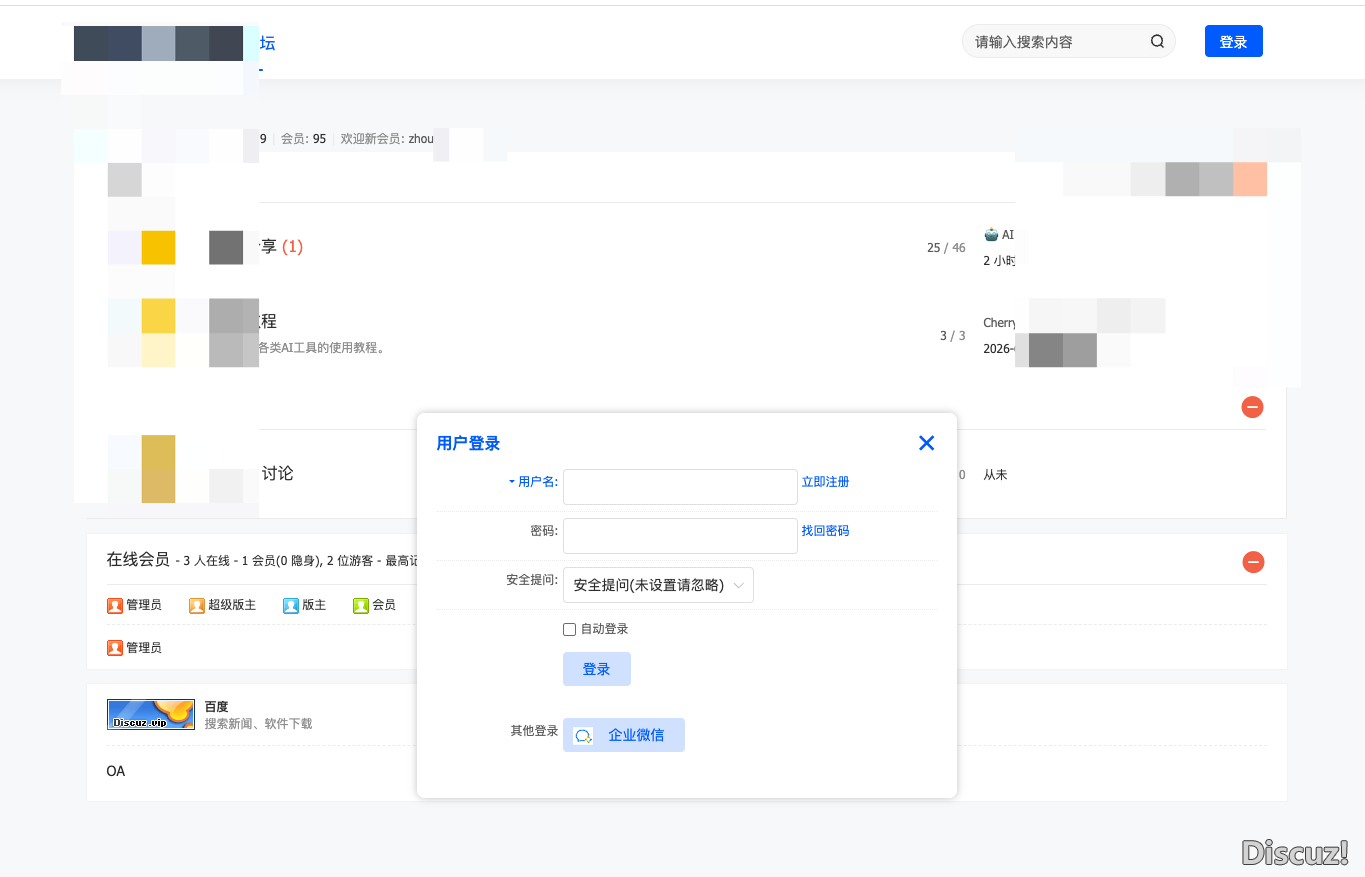Open the 百度 friend link
Viewport: 1365px width, 877px height.
coord(216,706)
